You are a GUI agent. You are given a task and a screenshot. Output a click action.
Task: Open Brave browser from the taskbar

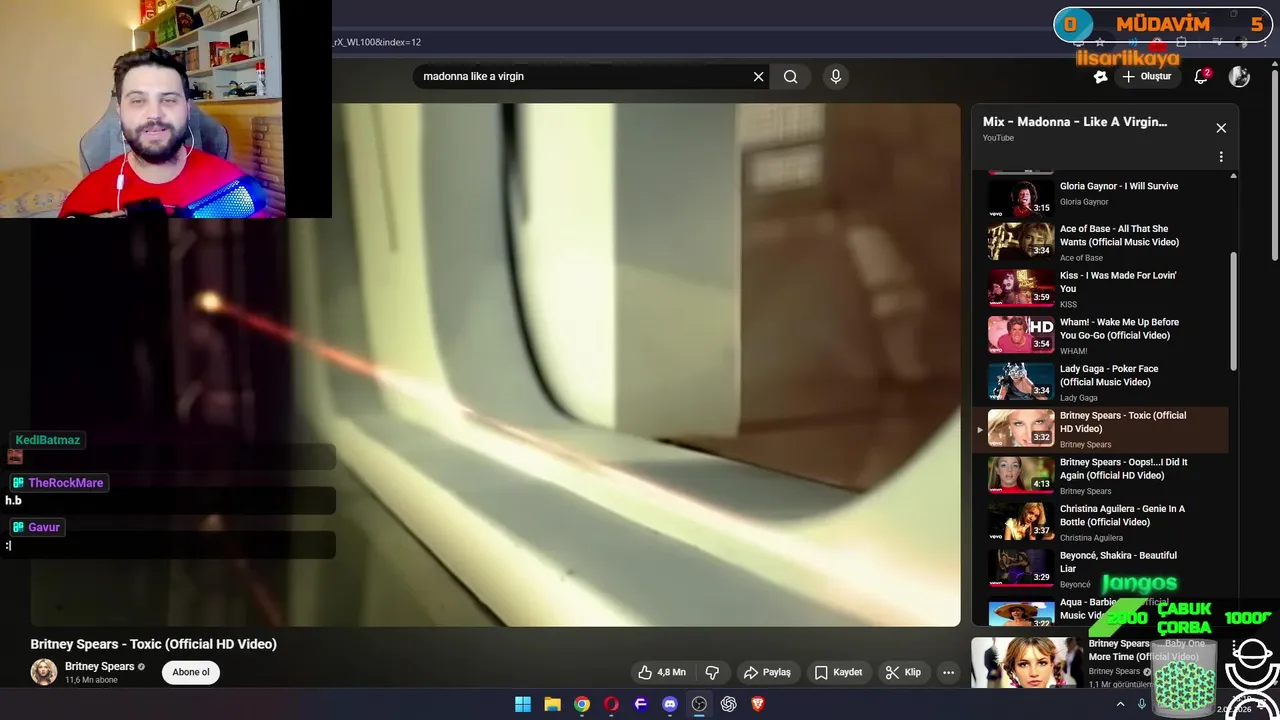[x=758, y=704]
